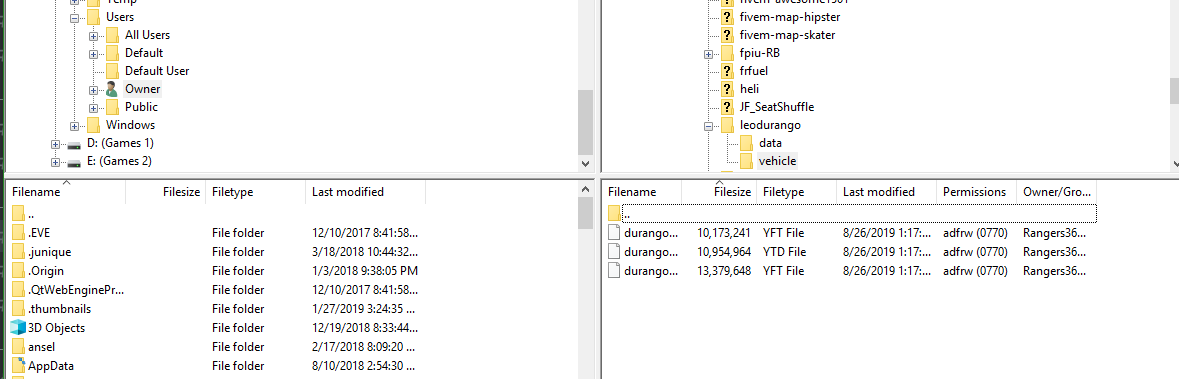Select the Owner user folder icon
Viewport: 1179px width, 379px height.
coord(112,89)
